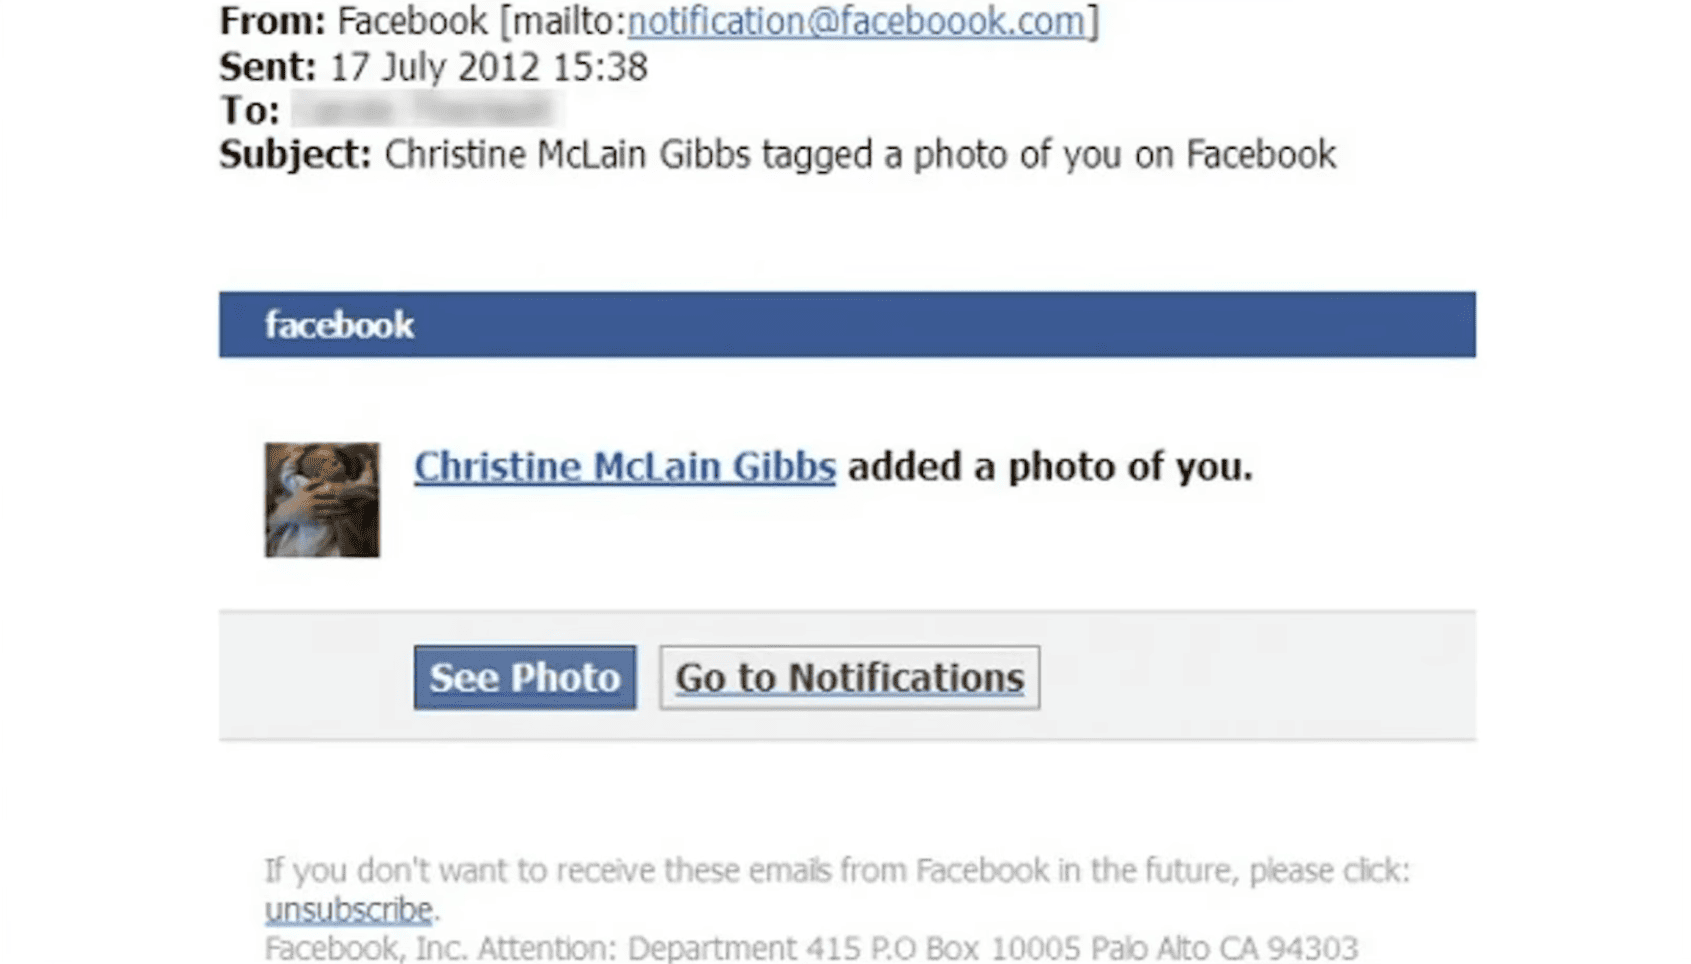The image size is (1691, 964).
Task: Follow the Christine McLain Gibbs name link
Action: 625,467
